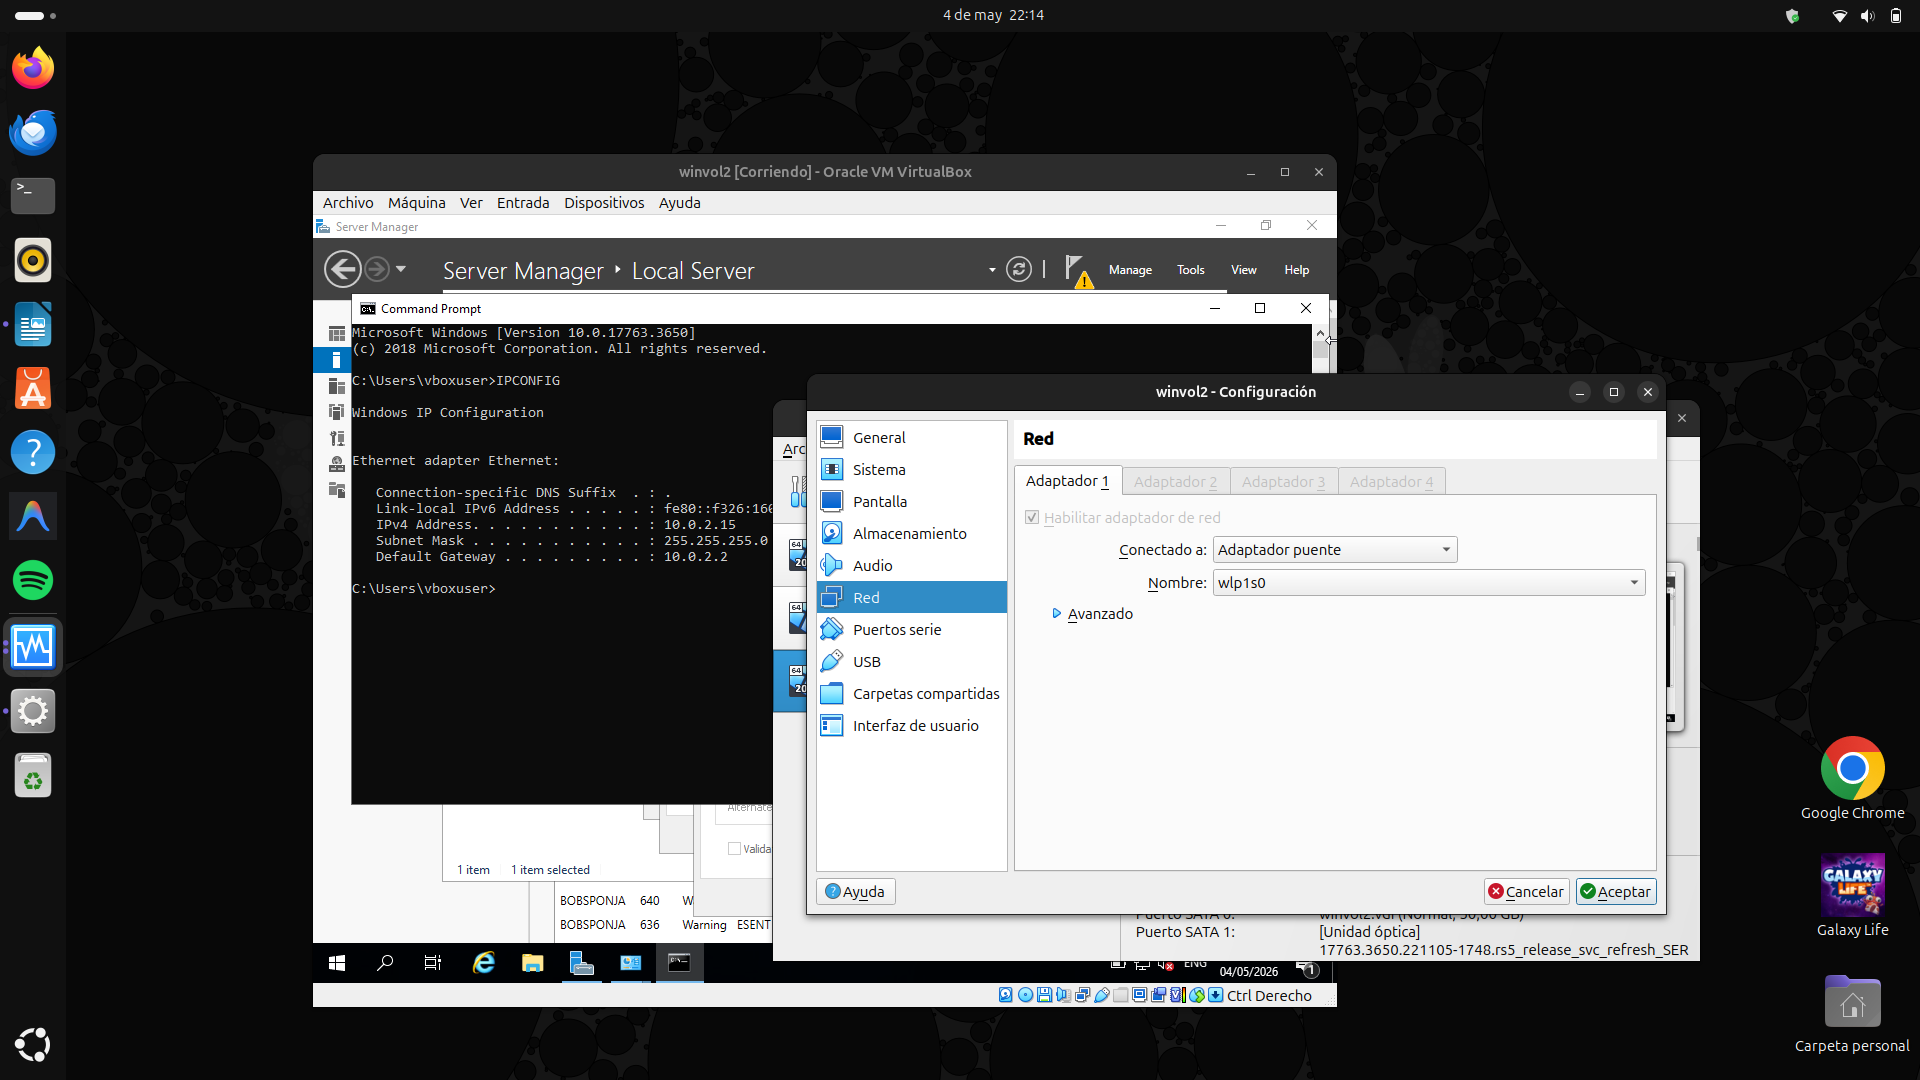Open Firefox from Ubuntu dock

(x=33, y=68)
